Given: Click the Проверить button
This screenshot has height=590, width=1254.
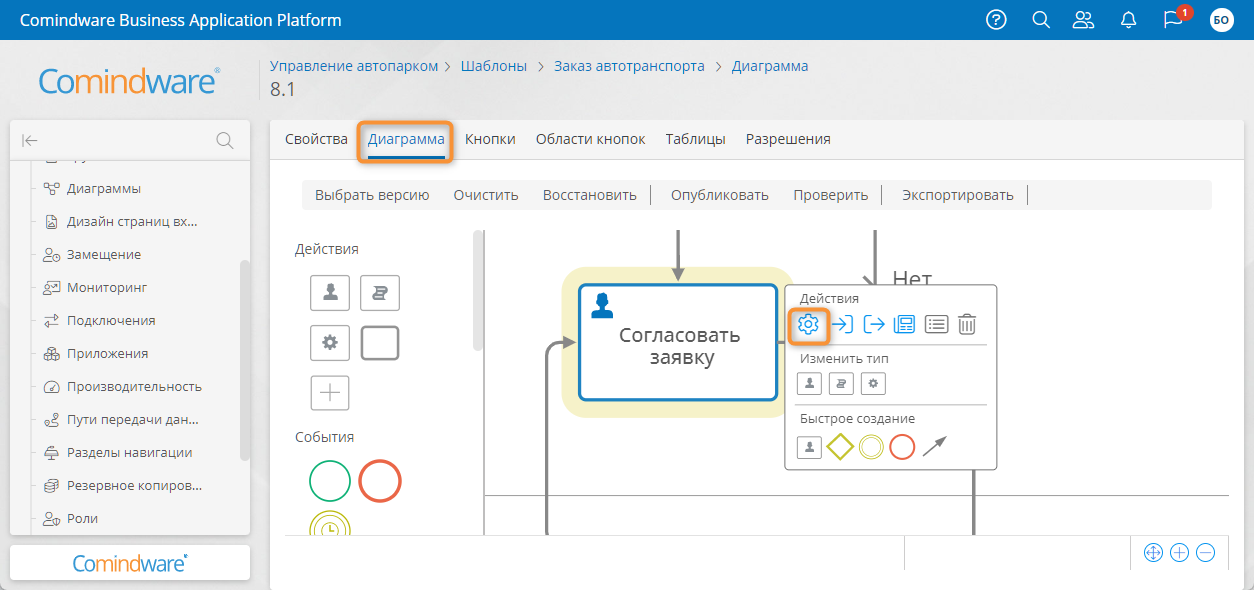Looking at the screenshot, I should pyautogui.click(x=831, y=195).
